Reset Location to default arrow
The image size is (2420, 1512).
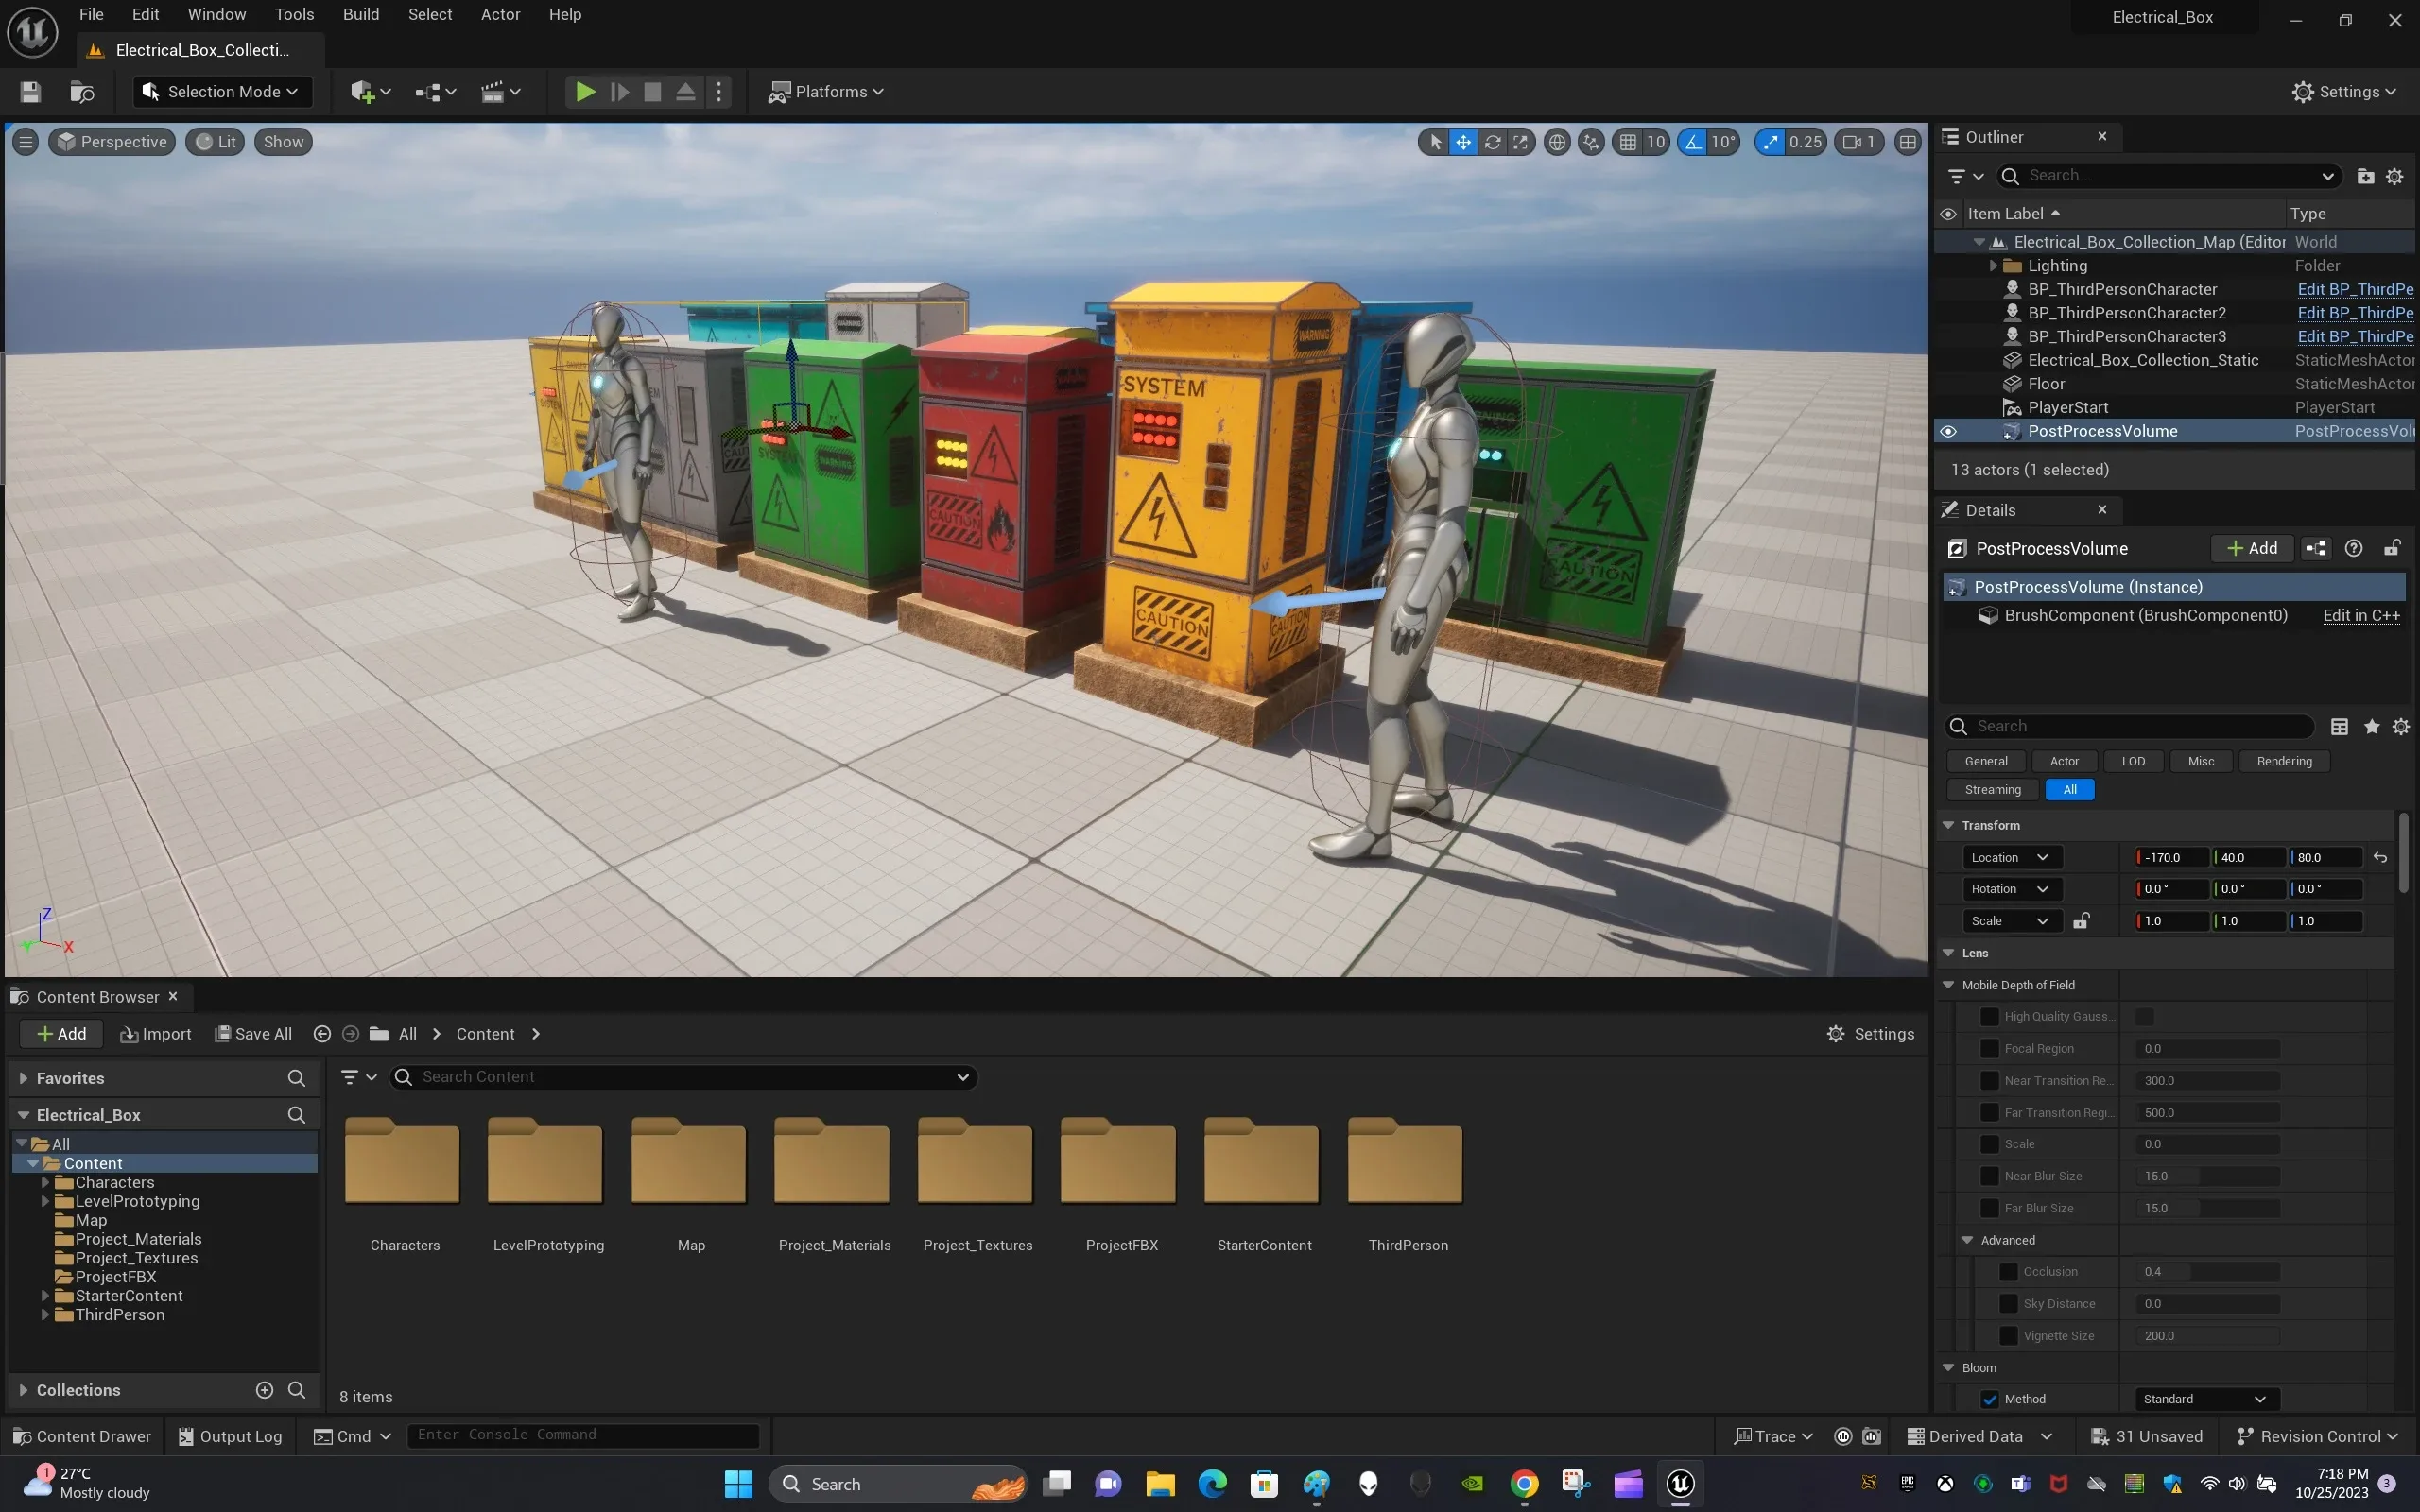coord(2380,858)
